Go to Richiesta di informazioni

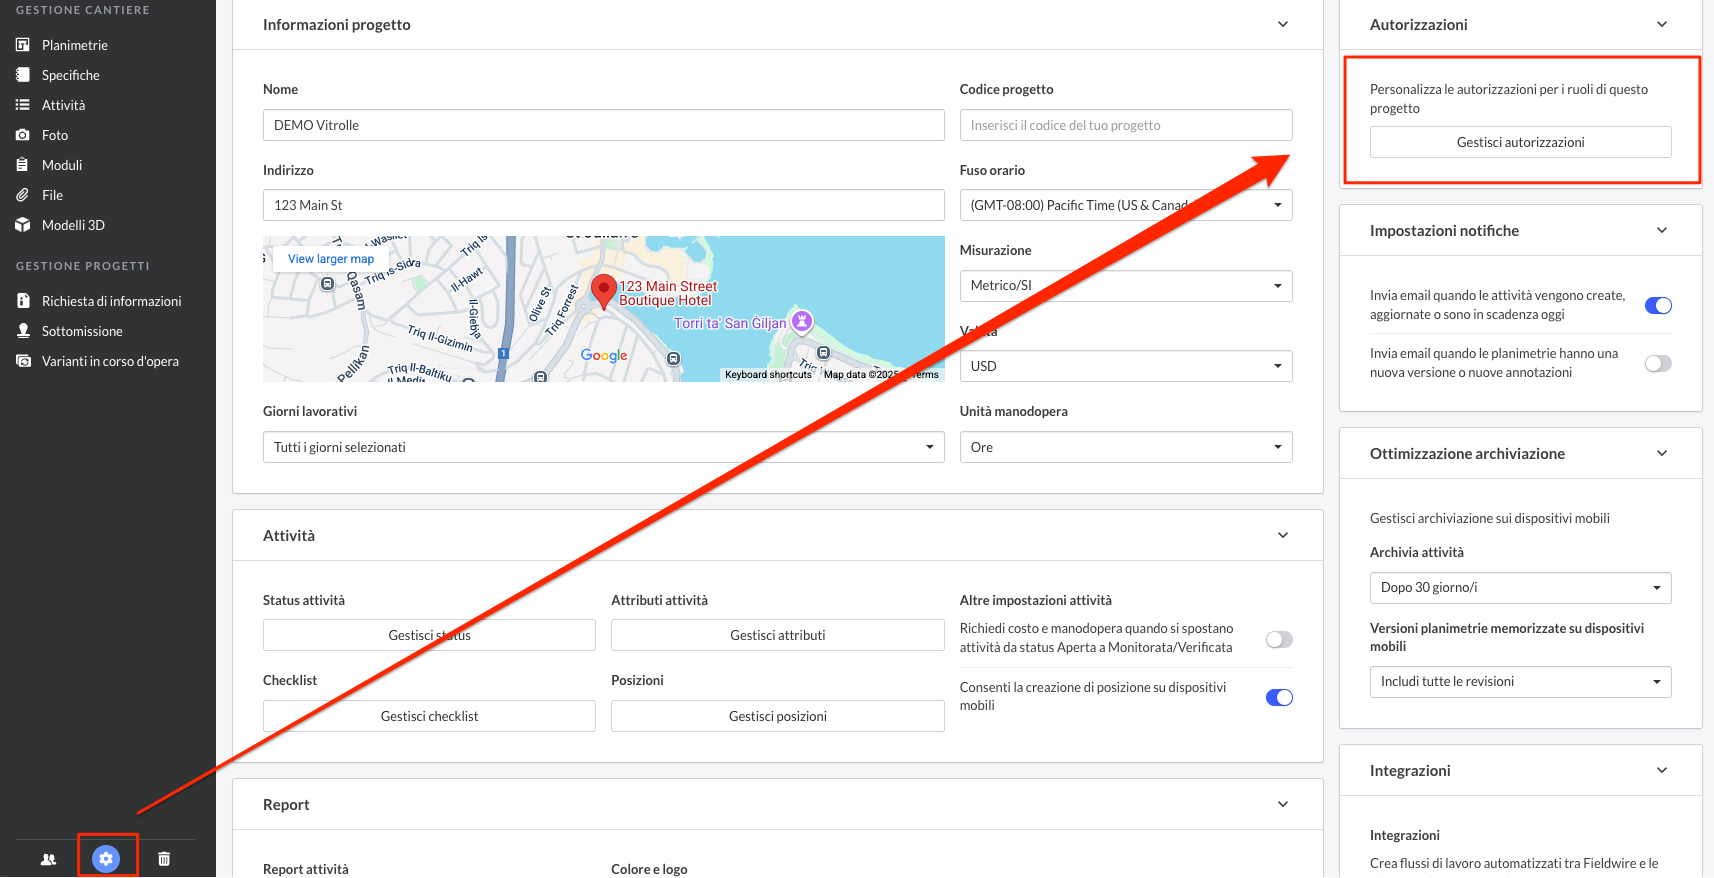[x=111, y=301]
